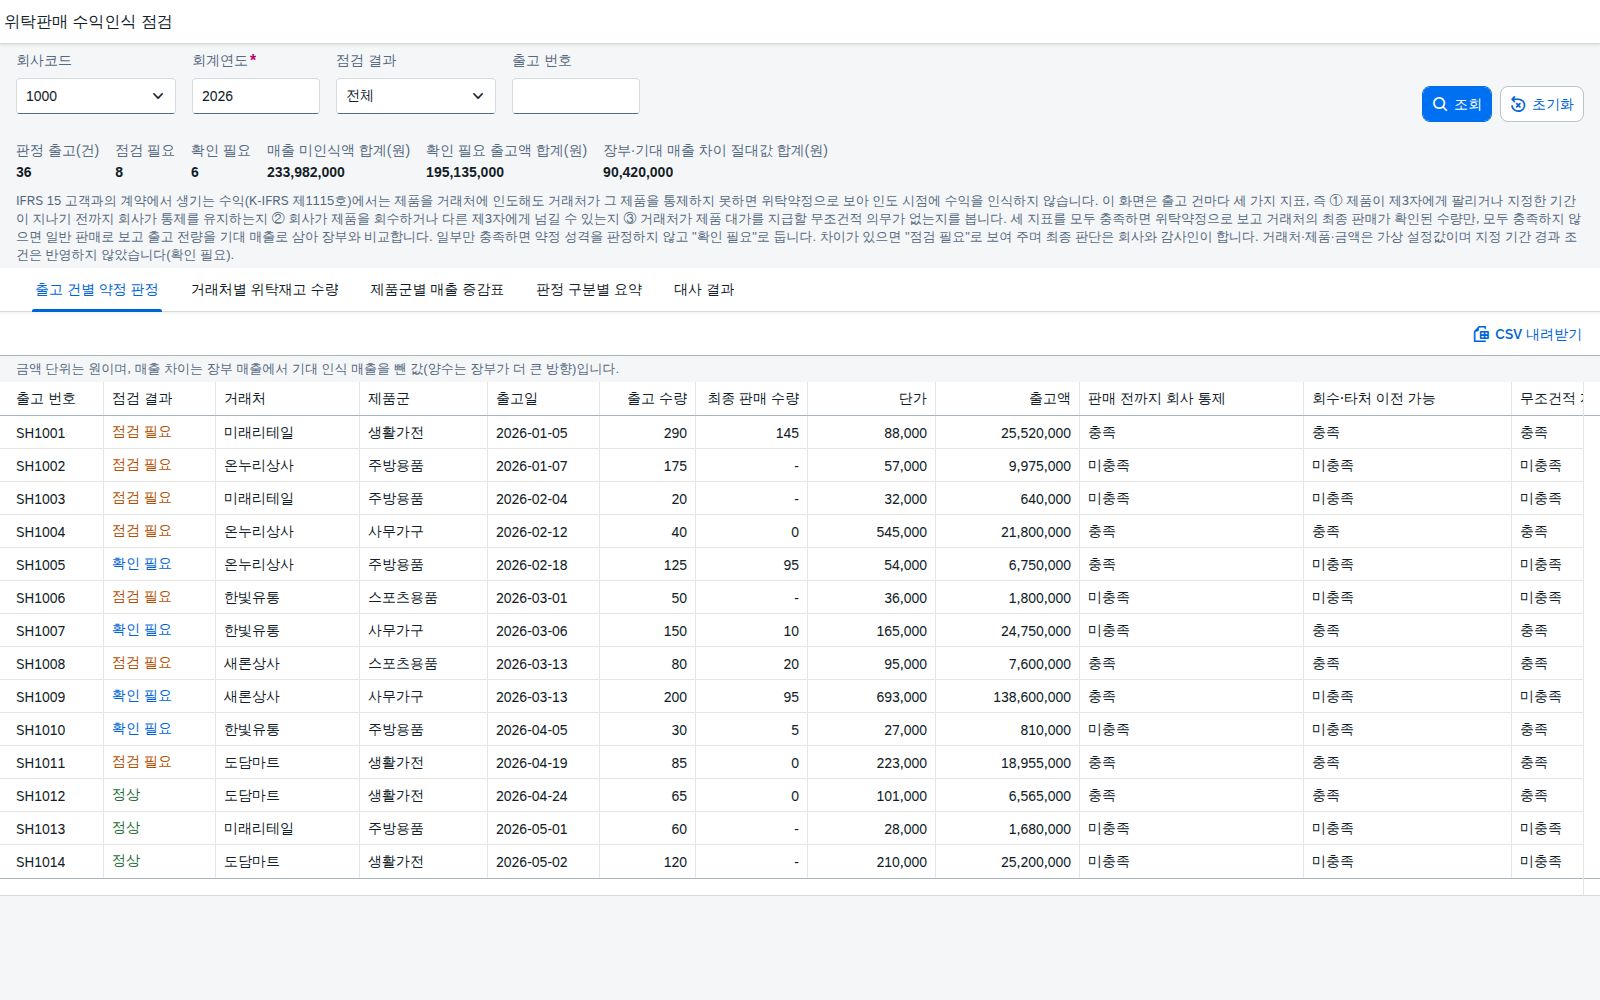
Task: Click the 2026-05-02 date in row SH1014
Action: pos(532,862)
